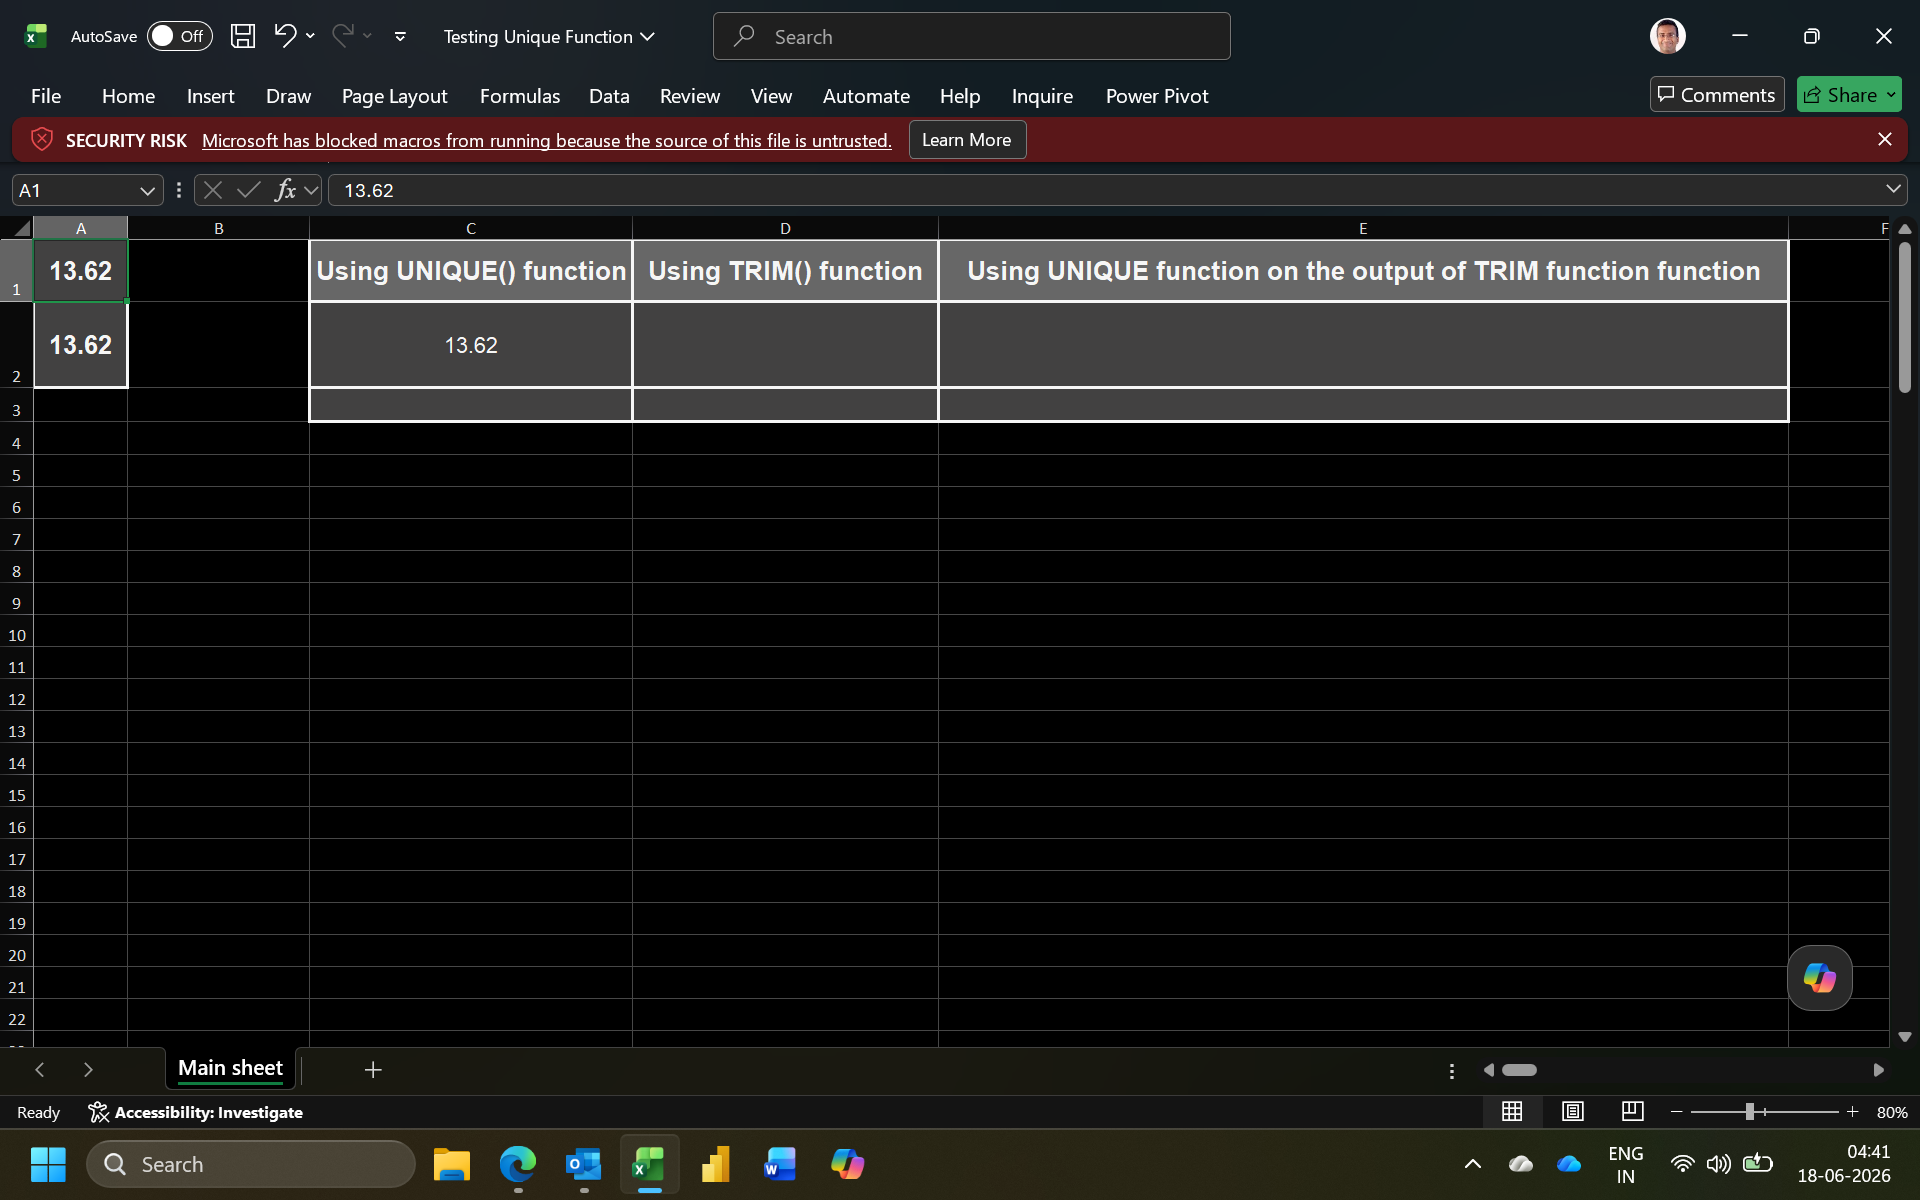Click the Save icon in title bar
The image size is (1920, 1200).
point(243,36)
